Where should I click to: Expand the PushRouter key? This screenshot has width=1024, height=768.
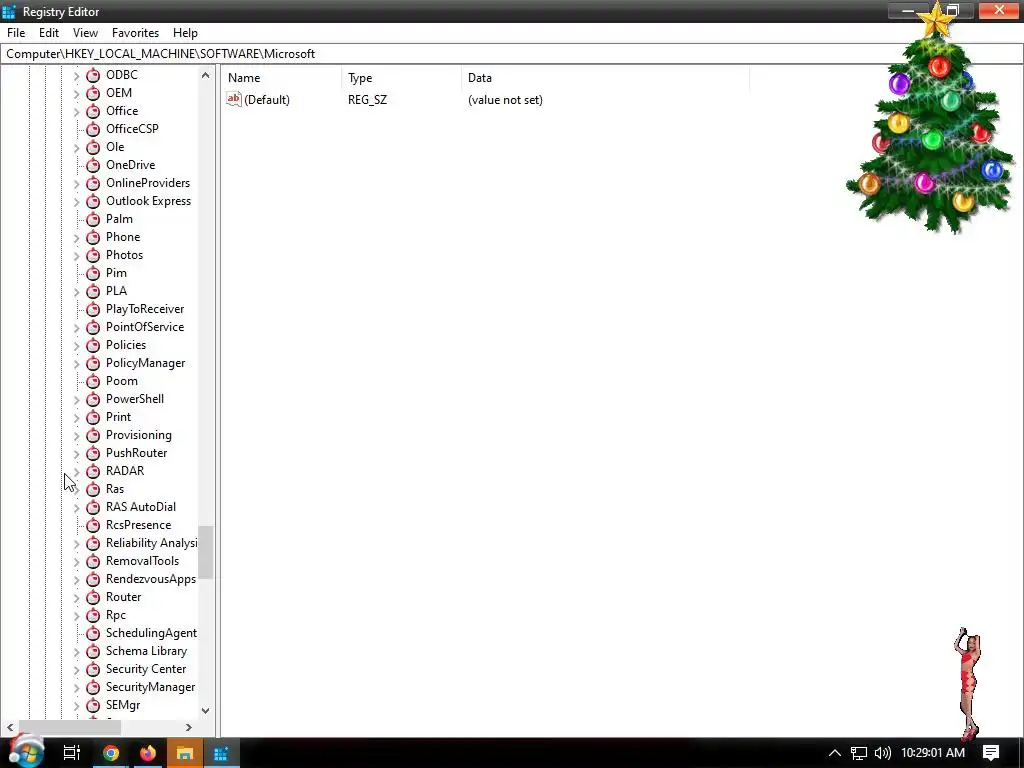(76, 453)
